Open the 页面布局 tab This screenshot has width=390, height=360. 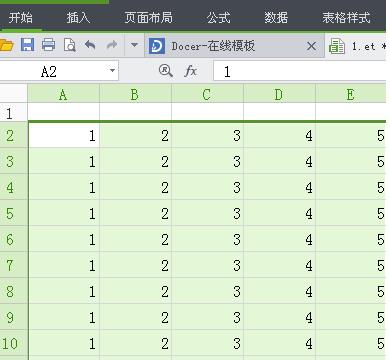click(149, 17)
